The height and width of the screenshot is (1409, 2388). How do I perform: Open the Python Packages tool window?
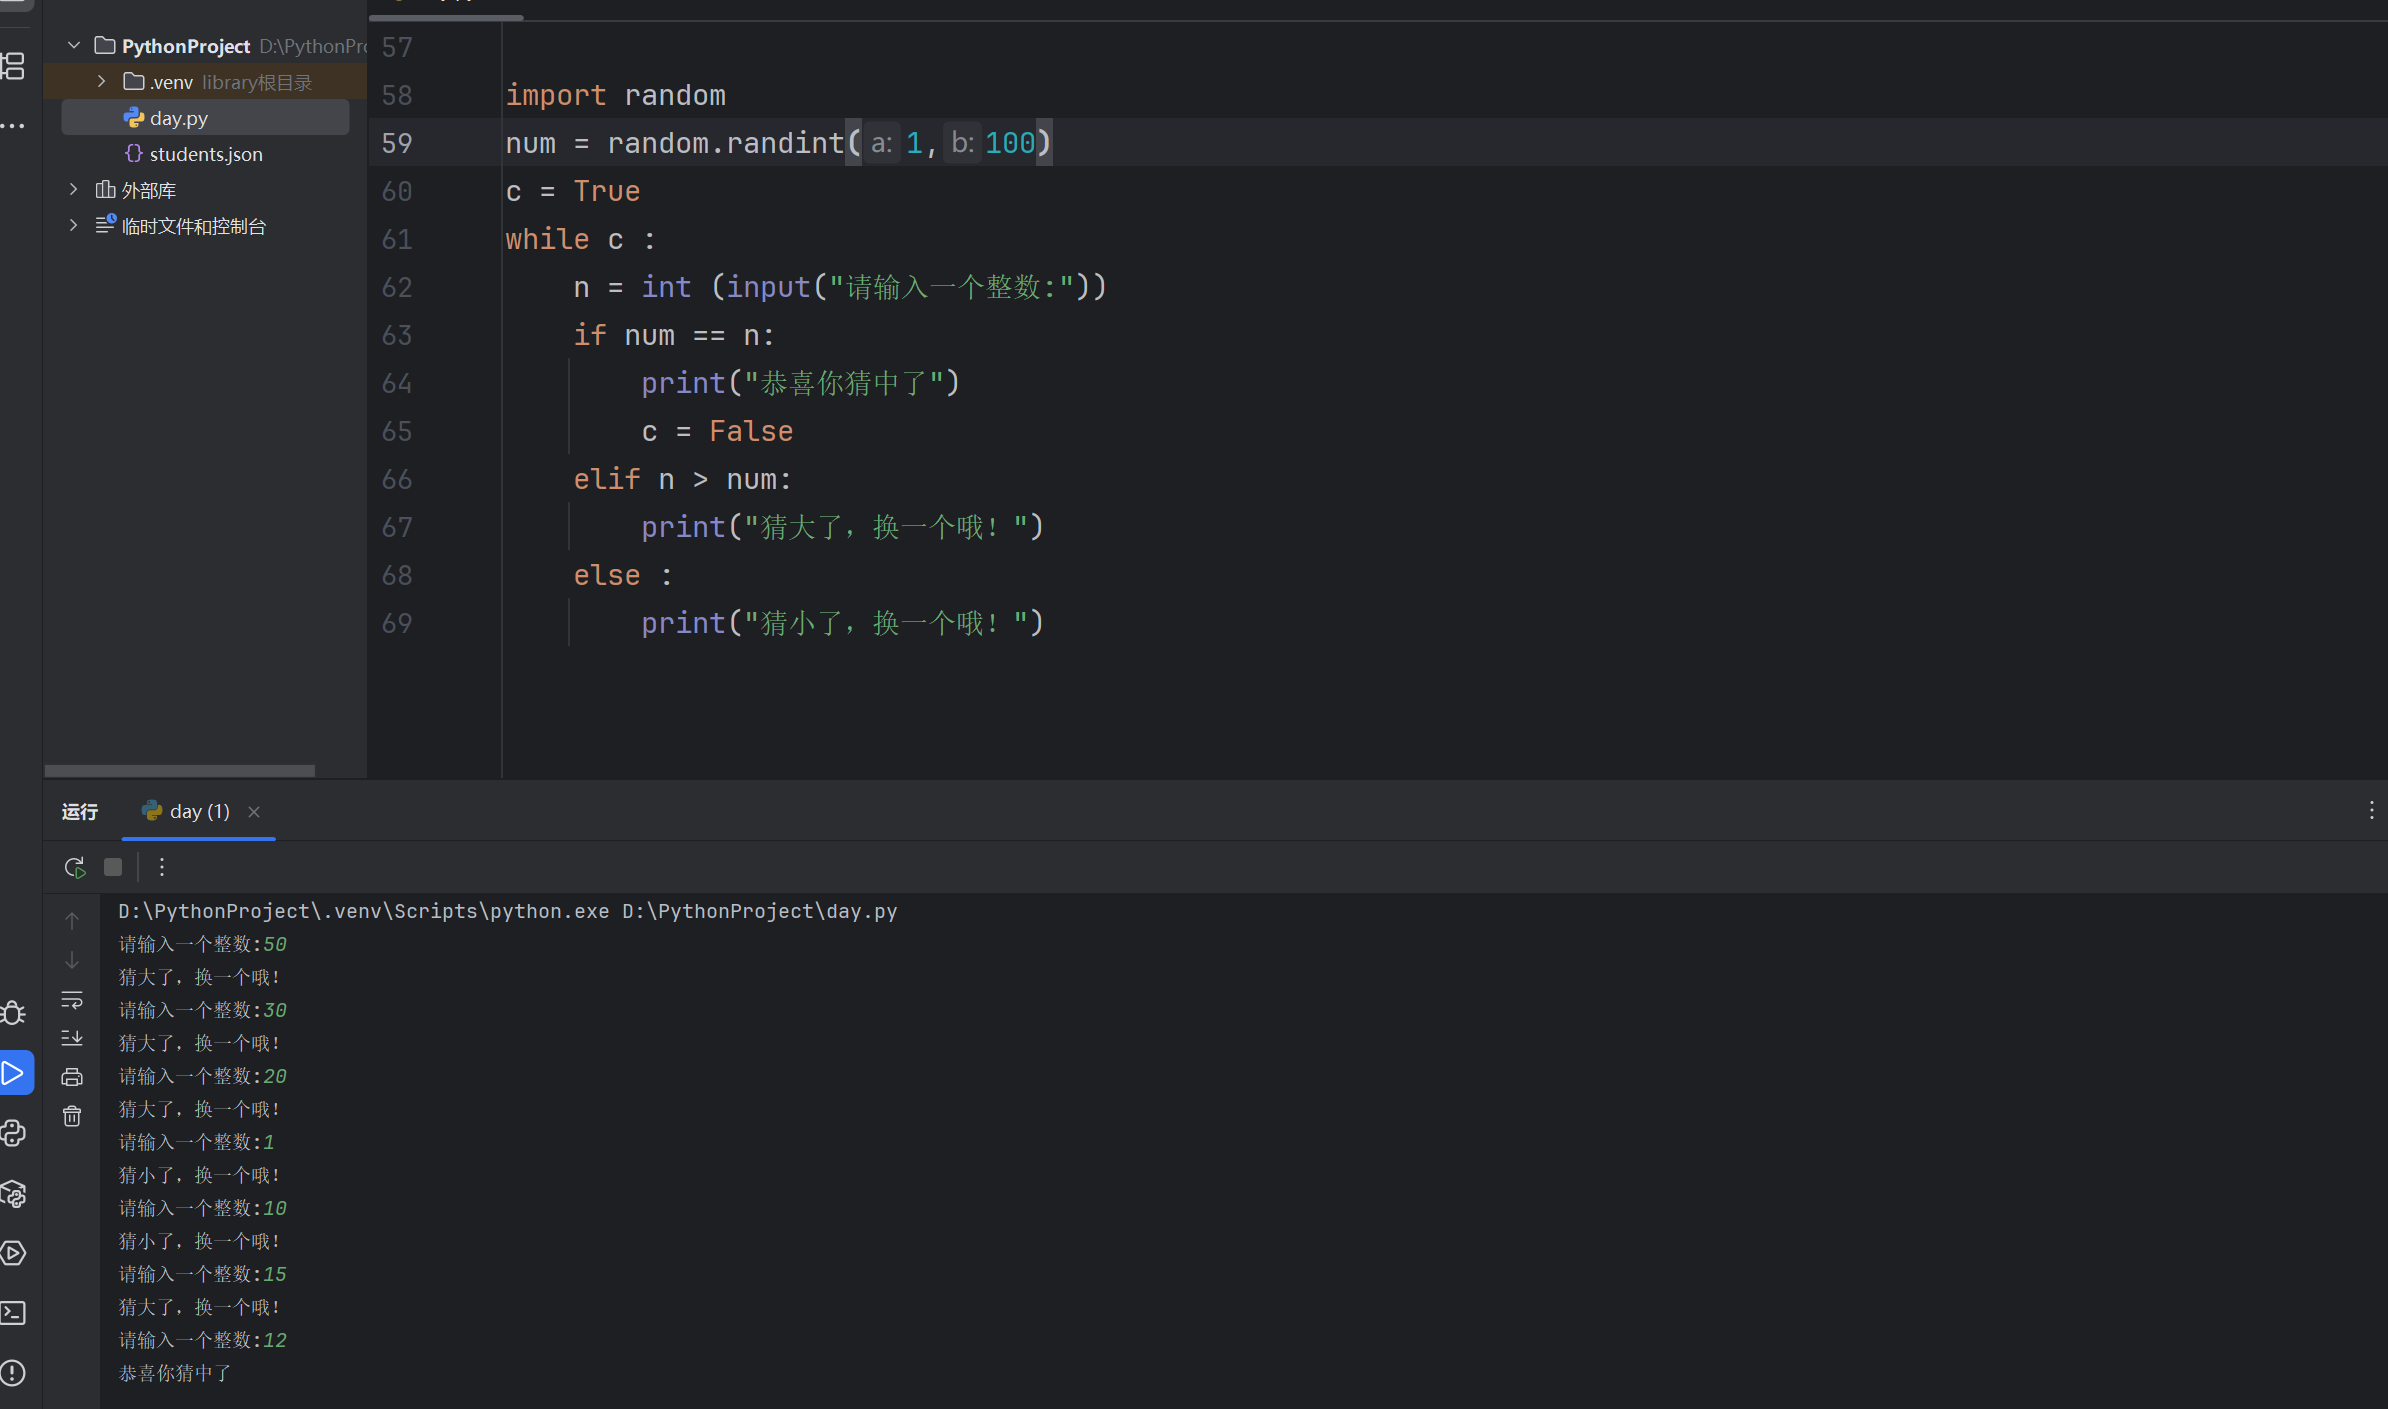pyautogui.click(x=14, y=1193)
